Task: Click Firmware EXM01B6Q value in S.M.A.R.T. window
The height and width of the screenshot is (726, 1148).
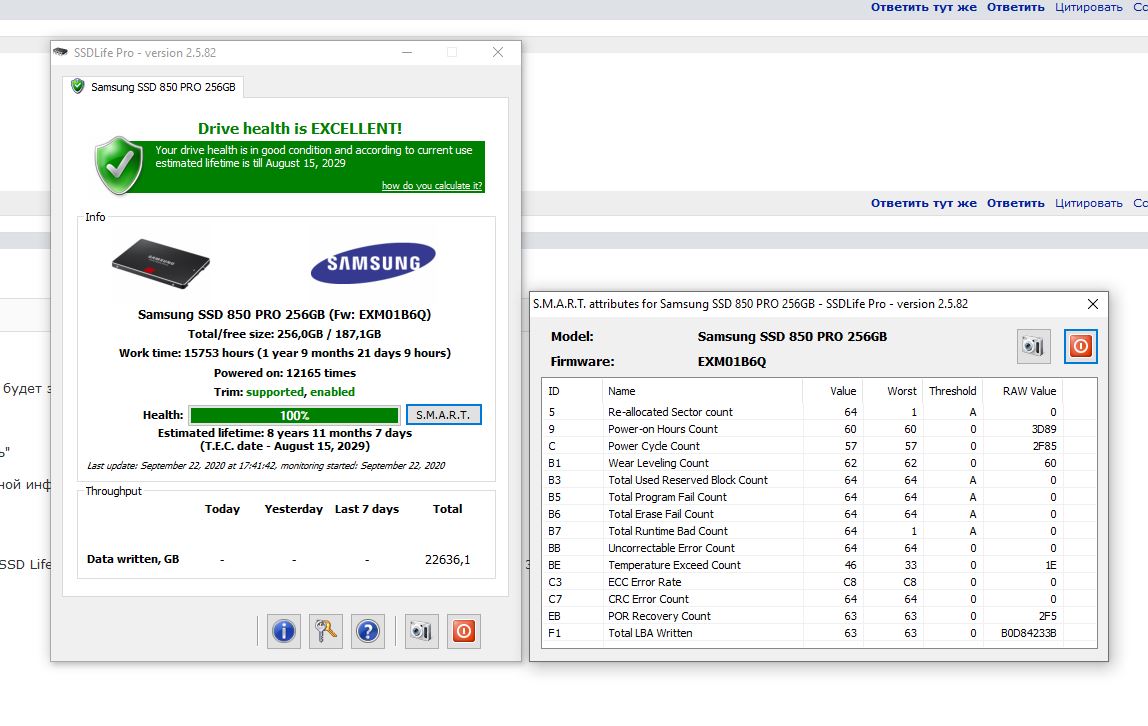Action: point(731,362)
